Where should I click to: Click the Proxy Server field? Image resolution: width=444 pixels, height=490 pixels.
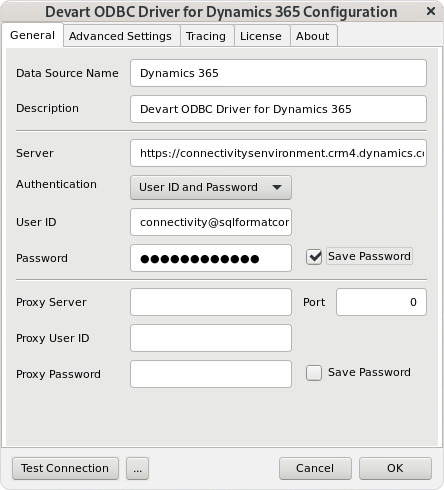pos(211,302)
